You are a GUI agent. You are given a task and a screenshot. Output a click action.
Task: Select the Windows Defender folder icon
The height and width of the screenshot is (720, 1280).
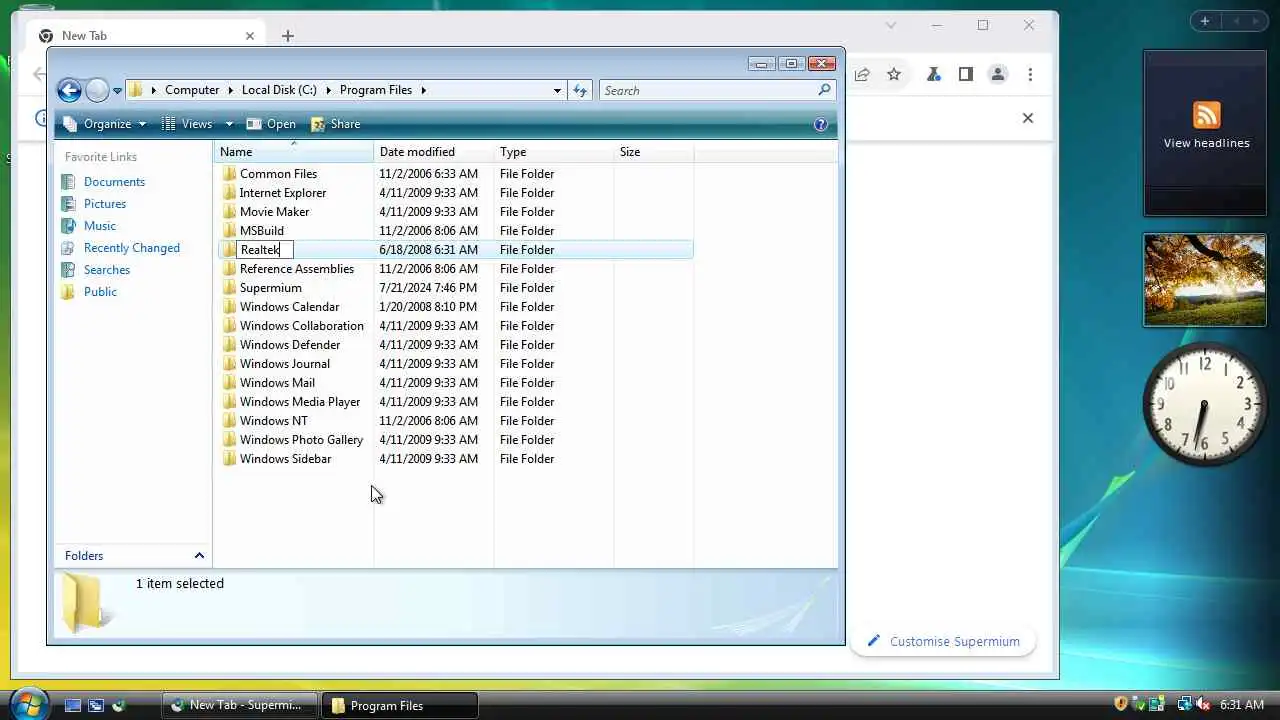229,345
